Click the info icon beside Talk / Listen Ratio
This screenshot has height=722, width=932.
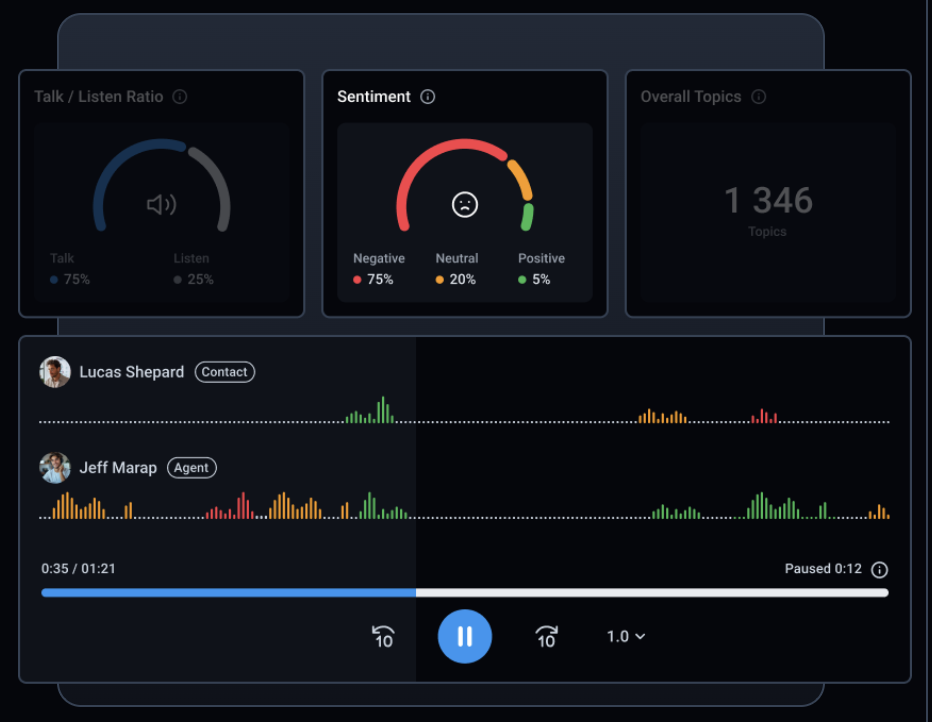tap(180, 97)
